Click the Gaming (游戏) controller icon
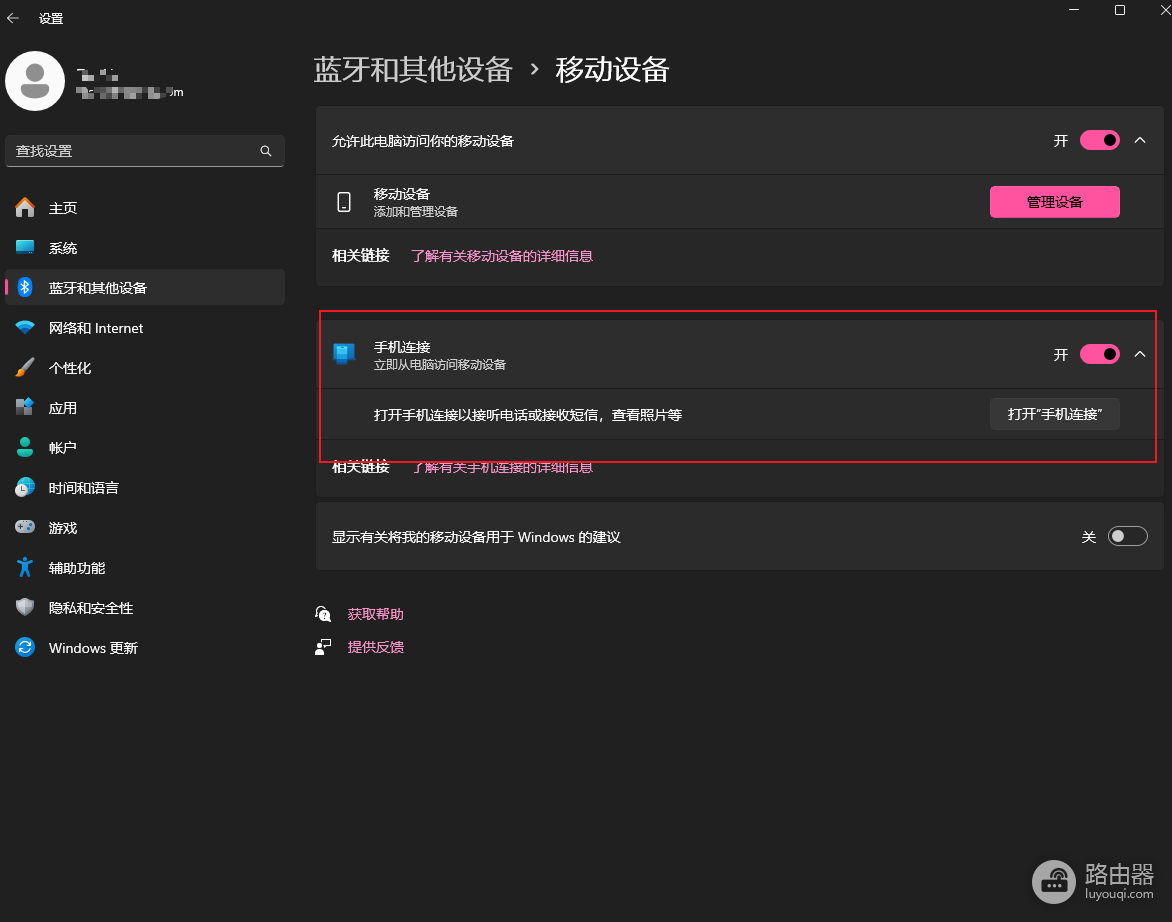 click(25, 527)
